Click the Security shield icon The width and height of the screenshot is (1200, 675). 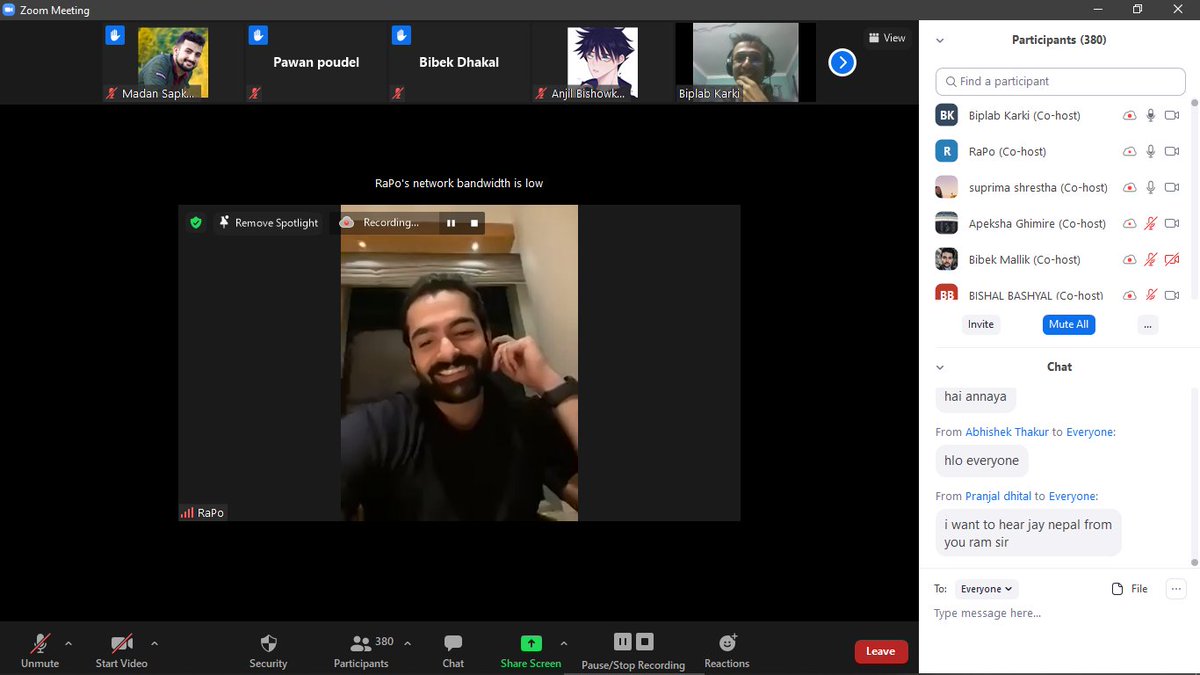pyautogui.click(x=268, y=643)
